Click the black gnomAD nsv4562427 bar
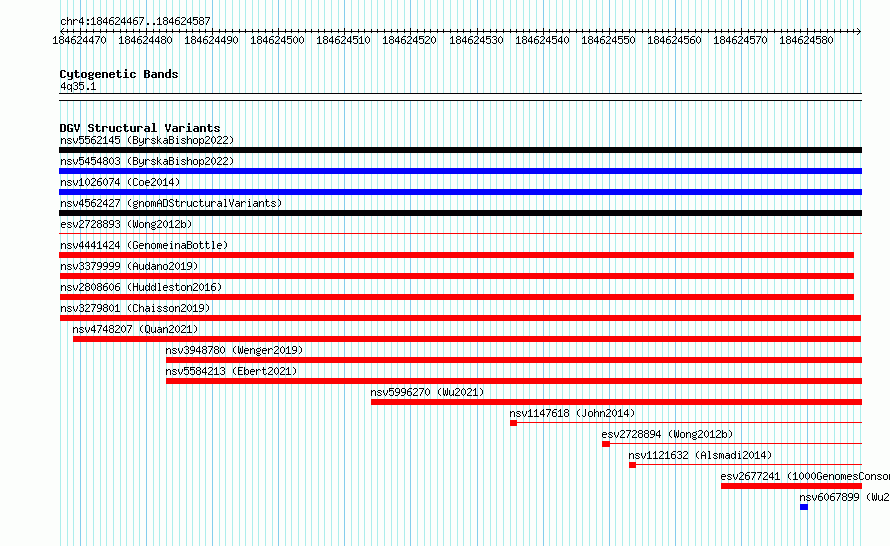890x546 pixels. click(x=460, y=213)
